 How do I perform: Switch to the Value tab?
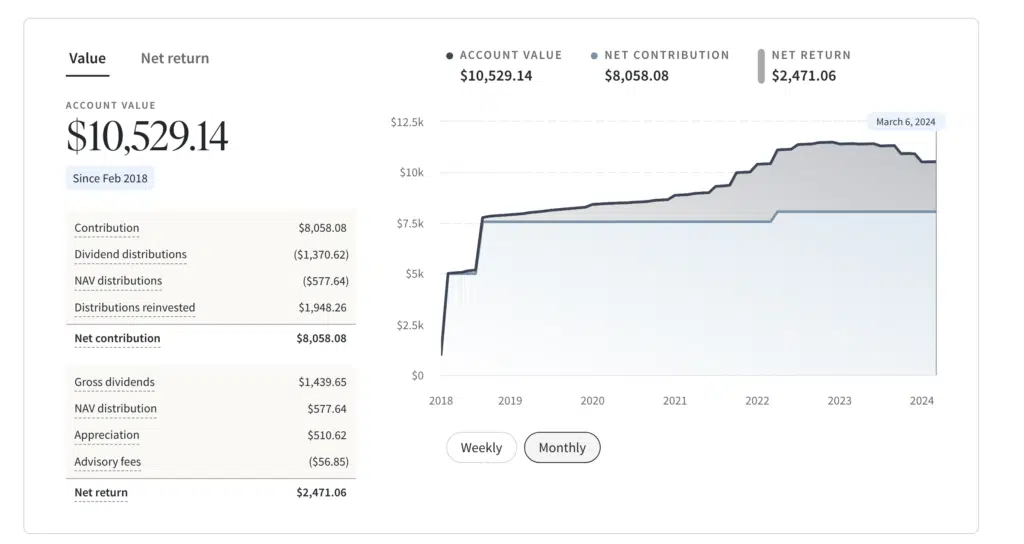coord(87,58)
